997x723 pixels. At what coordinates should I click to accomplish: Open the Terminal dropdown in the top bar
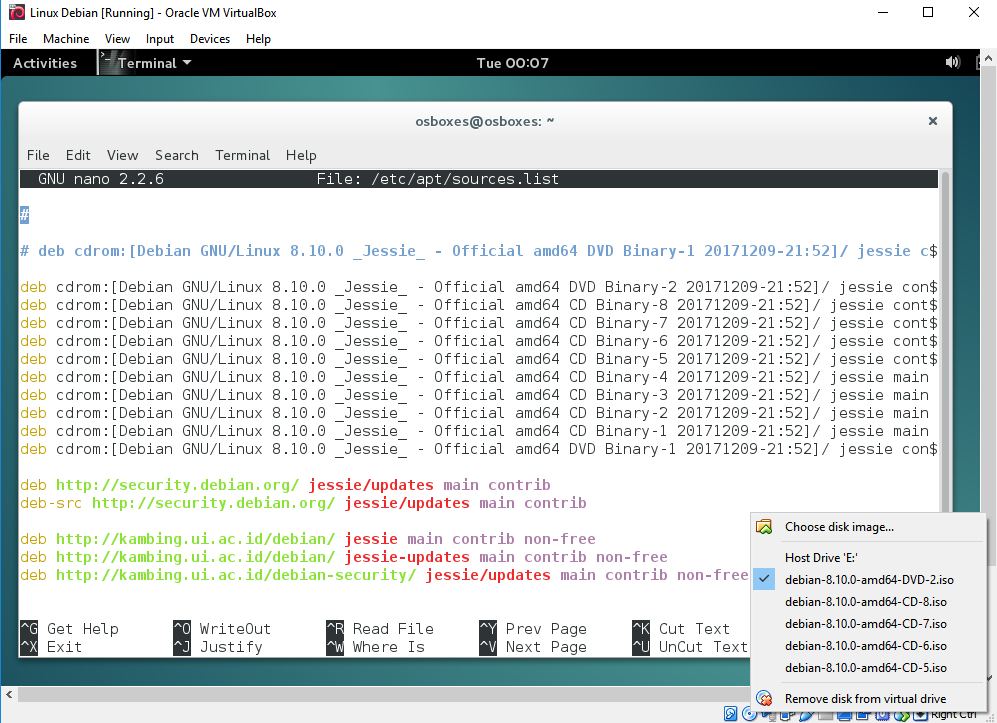[x=150, y=62]
